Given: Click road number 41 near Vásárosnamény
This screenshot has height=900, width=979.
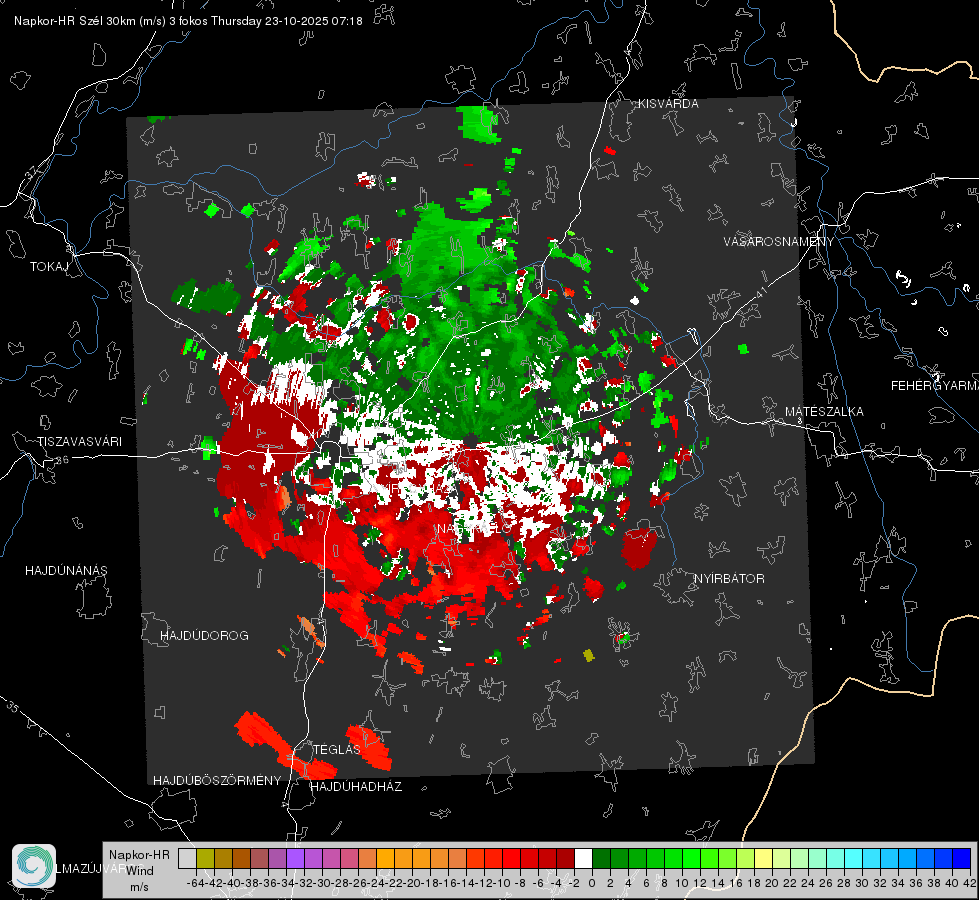Looking at the screenshot, I should [761, 292].
